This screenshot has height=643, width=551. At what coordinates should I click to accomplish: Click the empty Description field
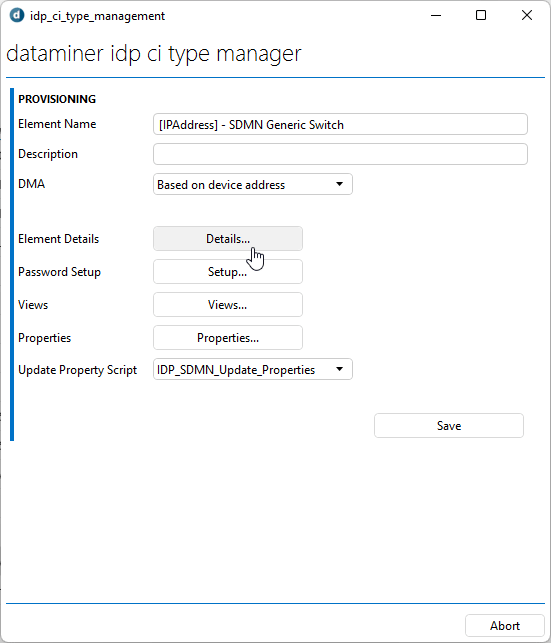[x=340, y=154]
